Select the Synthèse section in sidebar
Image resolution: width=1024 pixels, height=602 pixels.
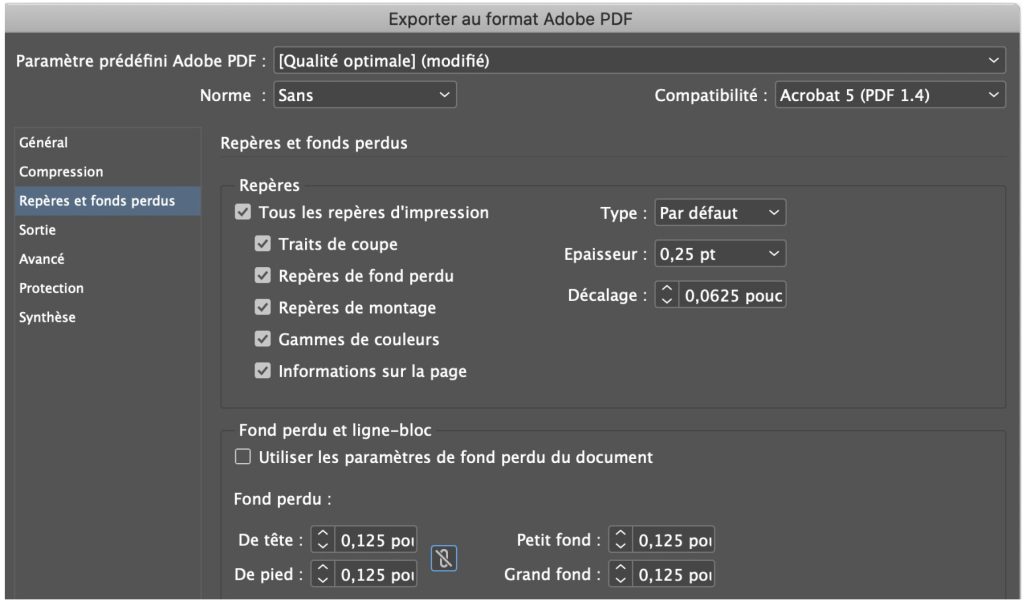pyautogui.click(x=47, y=317)
